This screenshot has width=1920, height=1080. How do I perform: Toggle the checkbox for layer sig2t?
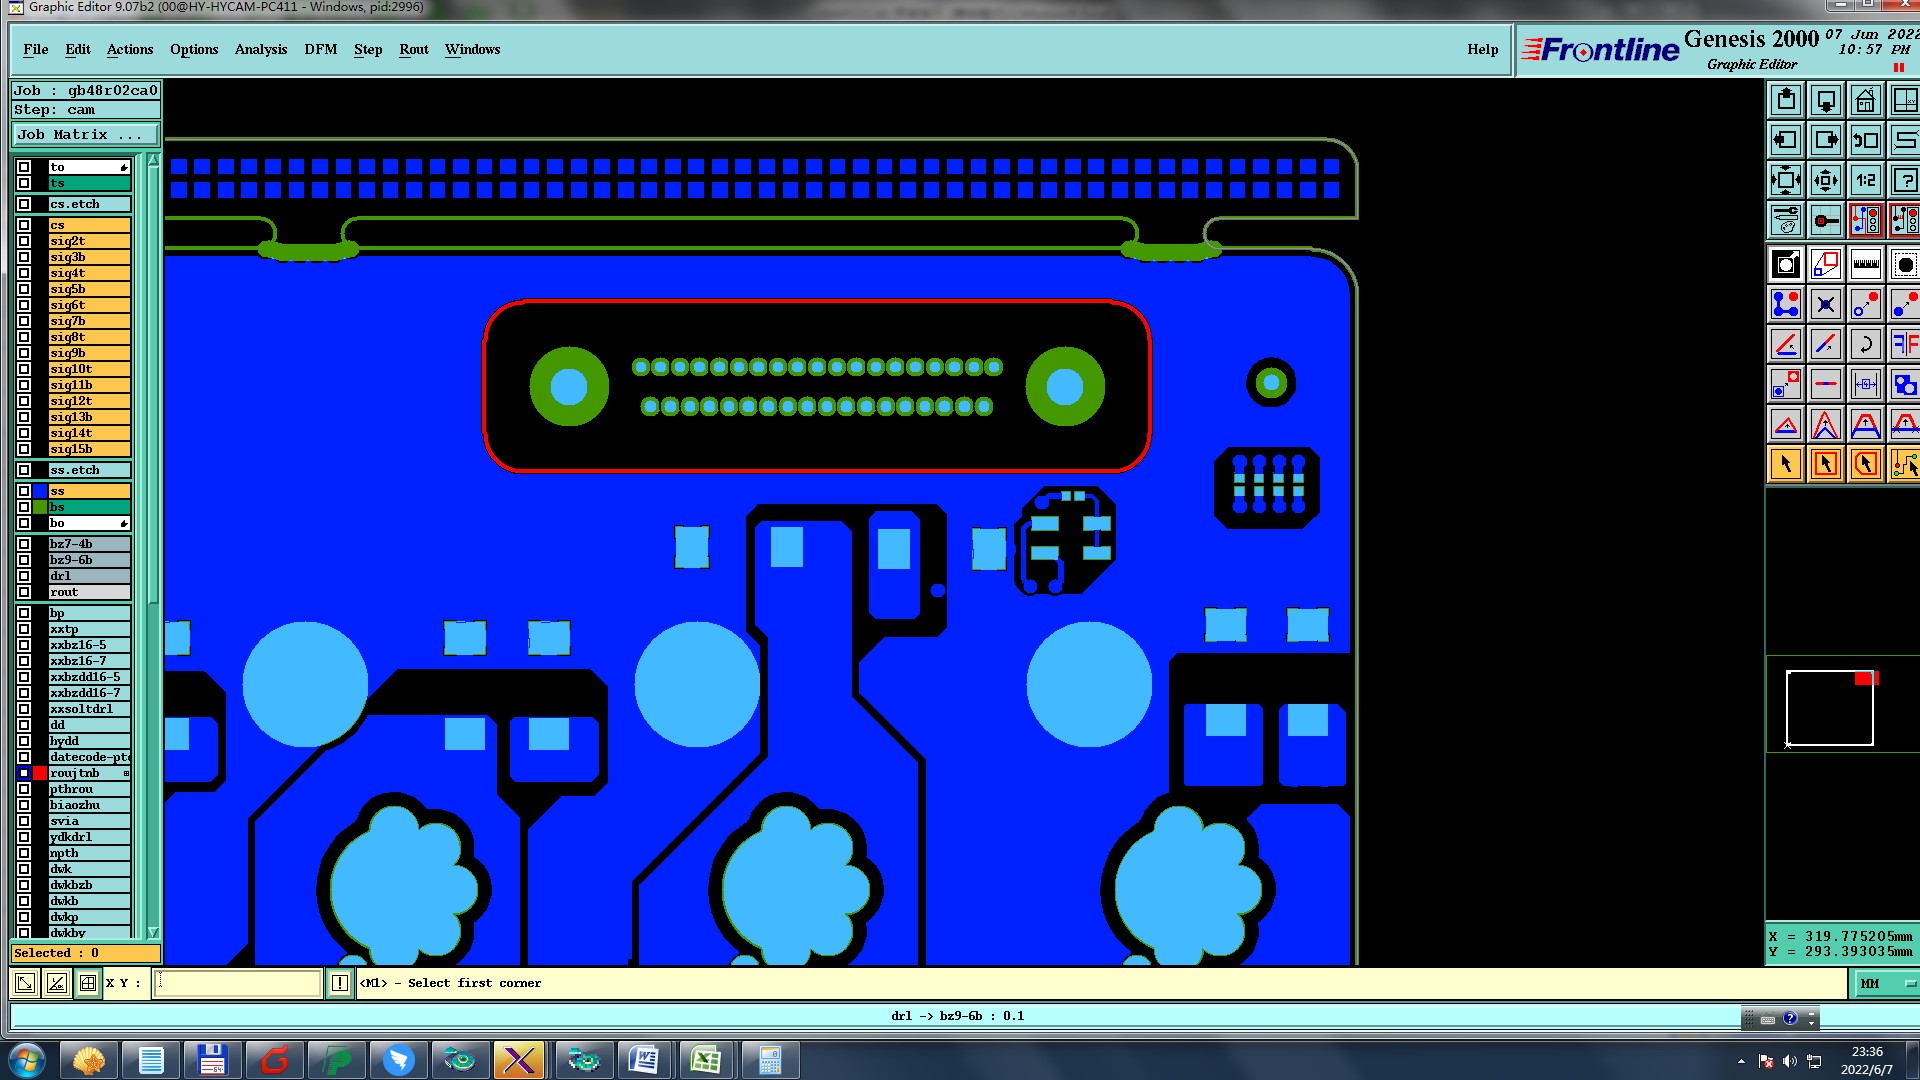pos(24,241)
